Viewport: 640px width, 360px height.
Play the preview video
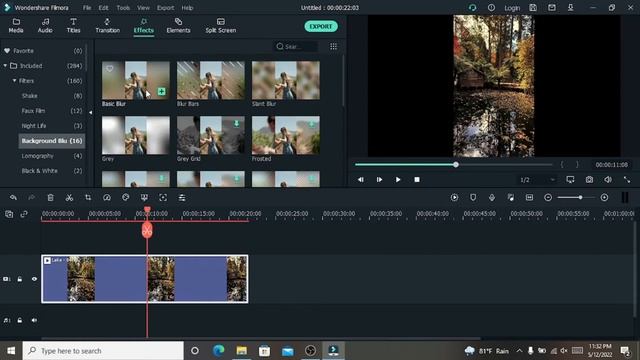coord(398,180)
